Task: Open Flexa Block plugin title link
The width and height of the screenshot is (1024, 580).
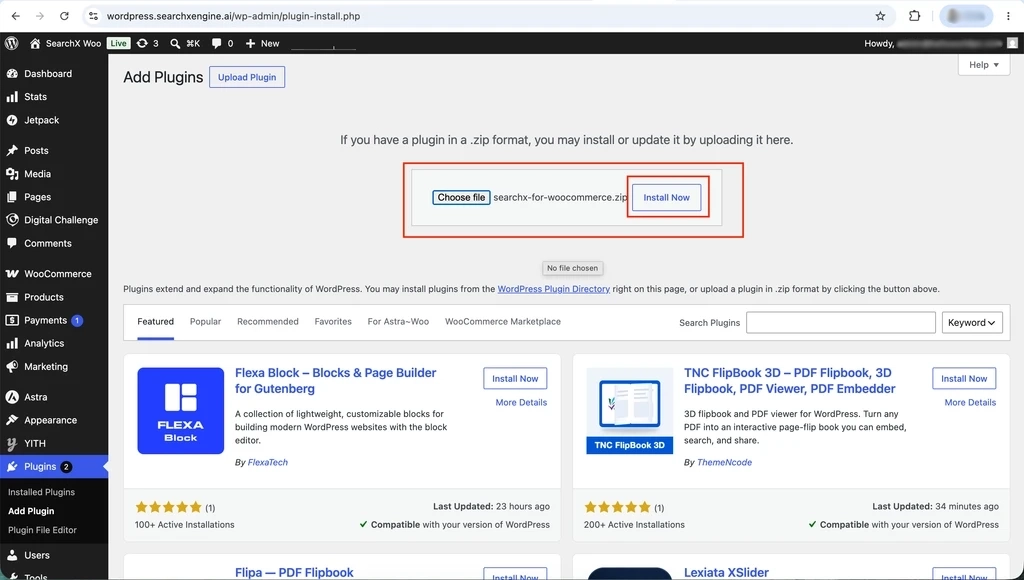Action: (x=336, y=381)
